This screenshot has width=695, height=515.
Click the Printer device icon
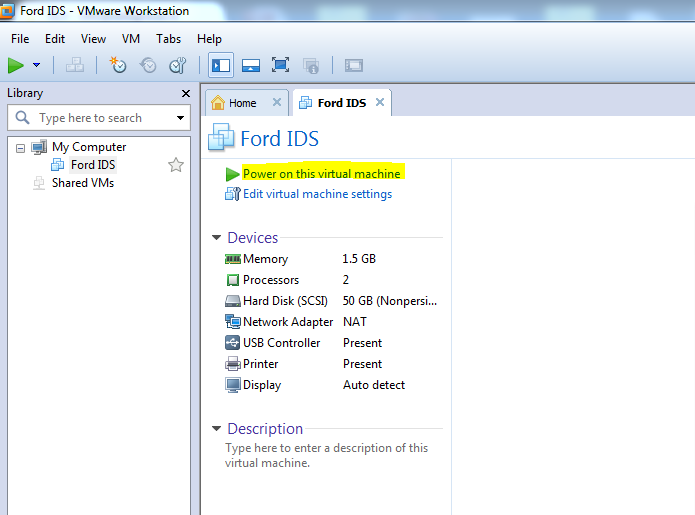click(233, 364)
